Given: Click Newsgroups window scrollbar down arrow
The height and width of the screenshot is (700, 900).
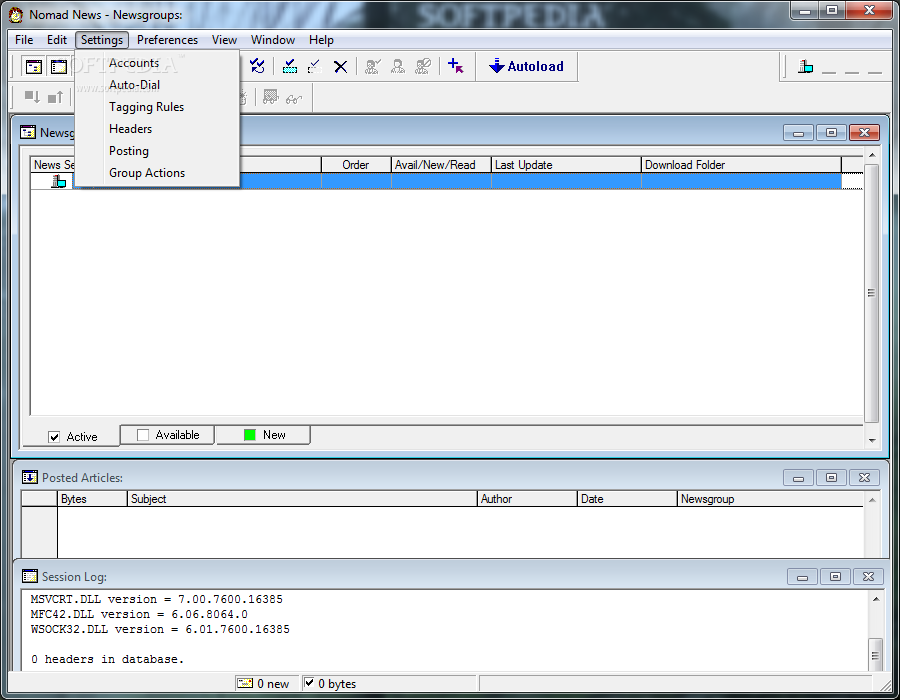Looking at the screenshot, I should coord(872,441).
